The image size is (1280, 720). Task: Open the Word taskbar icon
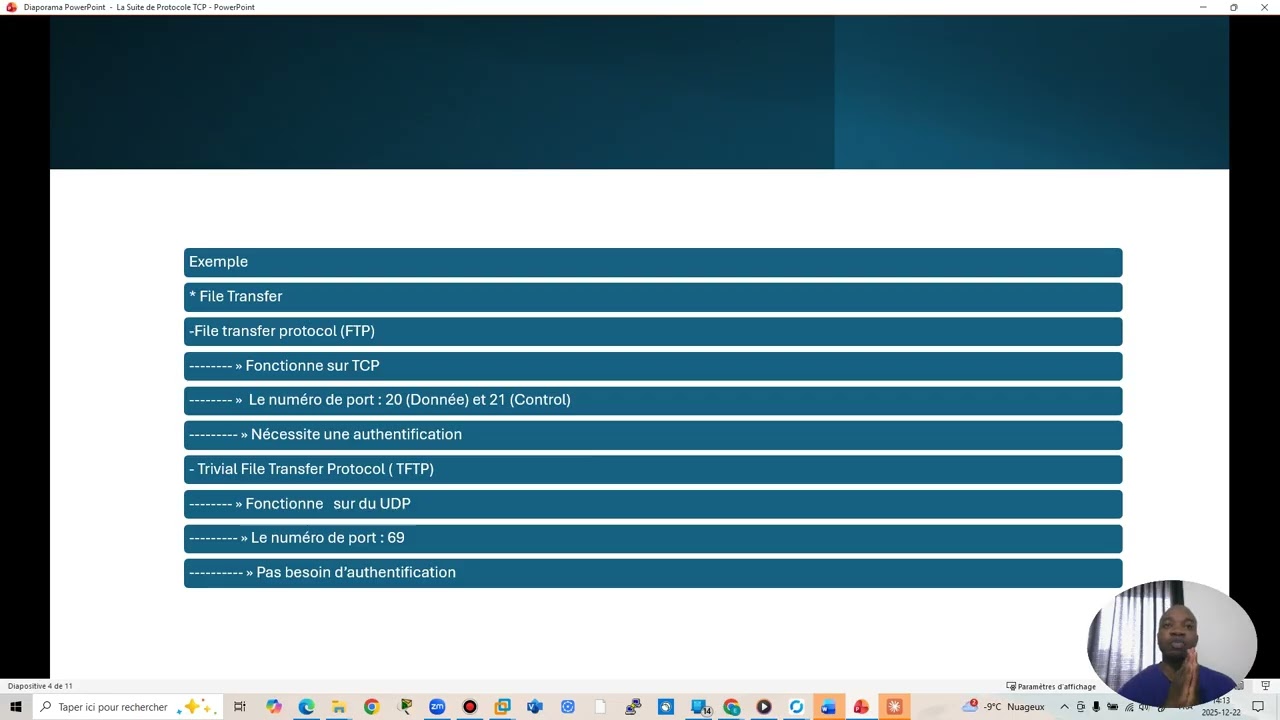point(828,707)
